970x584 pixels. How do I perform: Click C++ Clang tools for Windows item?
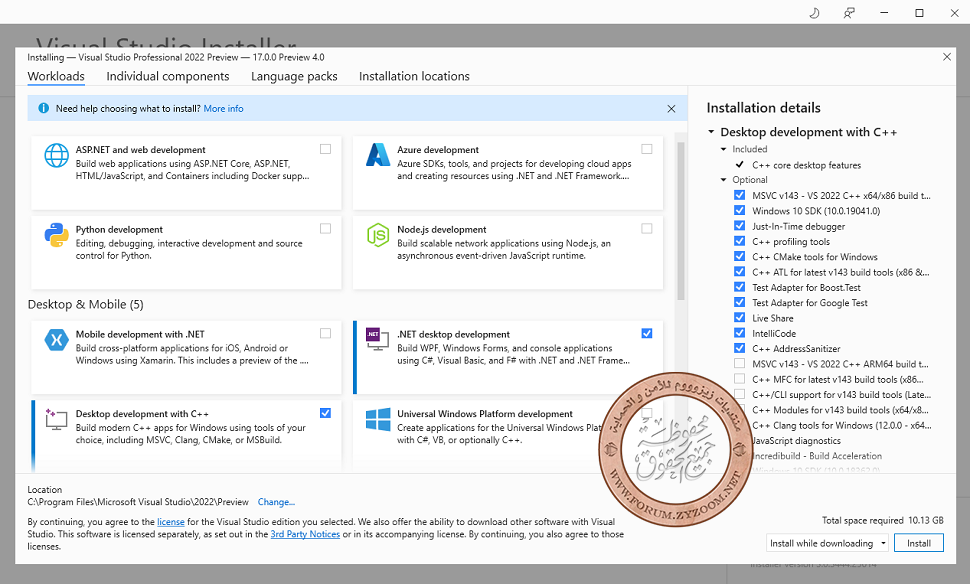point(841,425)
